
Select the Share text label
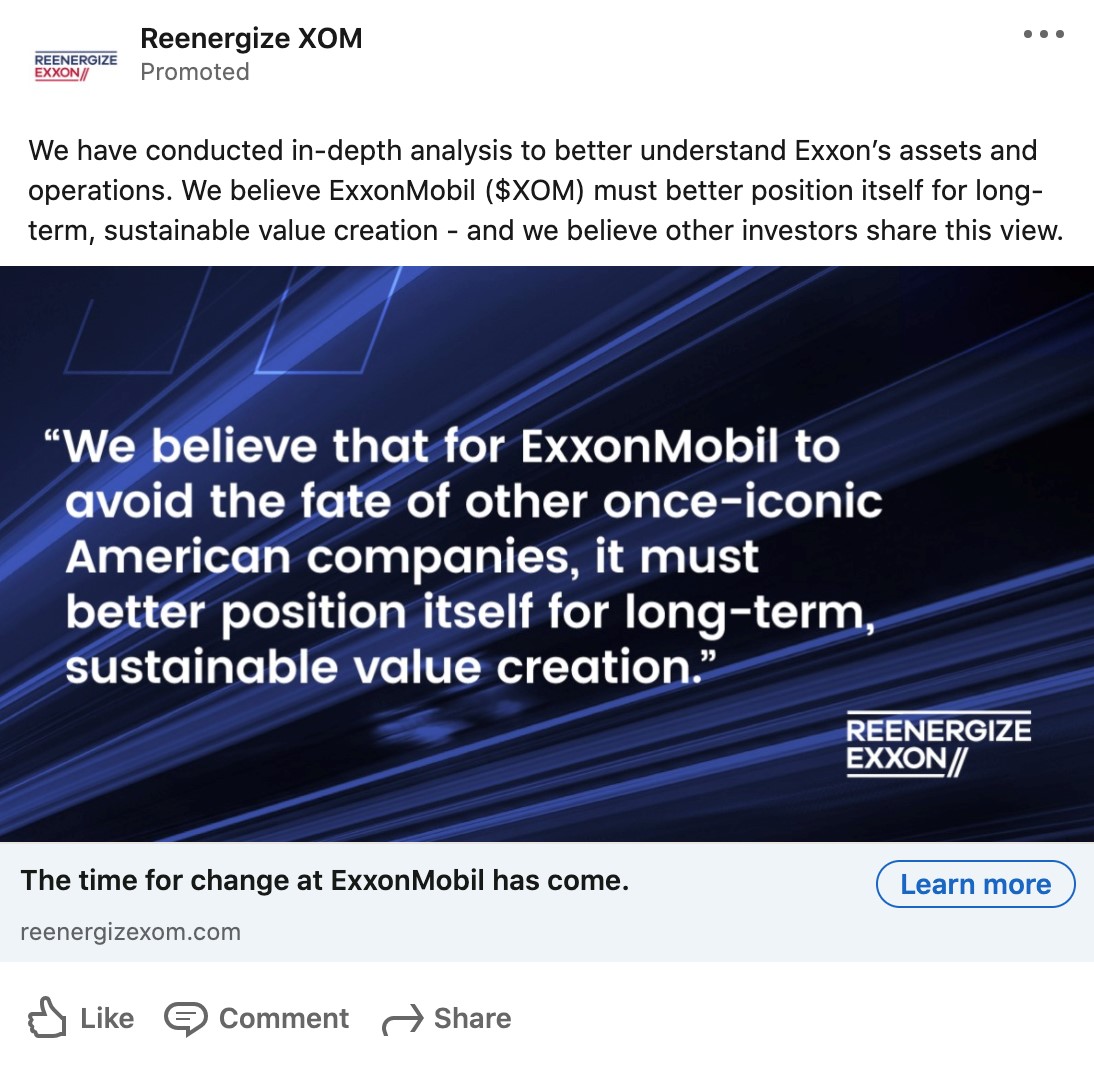pyautogui.click(x=472, y=1018)
